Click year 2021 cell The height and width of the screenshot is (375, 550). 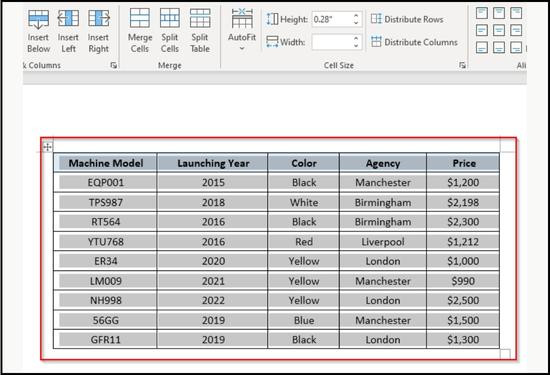[x=213, y=281]
